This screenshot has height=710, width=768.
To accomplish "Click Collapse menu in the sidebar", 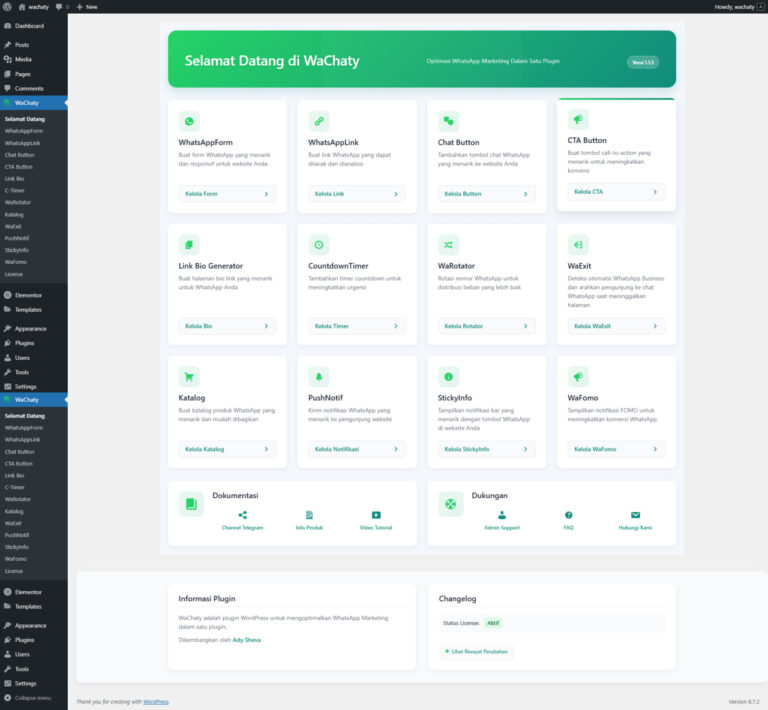I will 34,698.
